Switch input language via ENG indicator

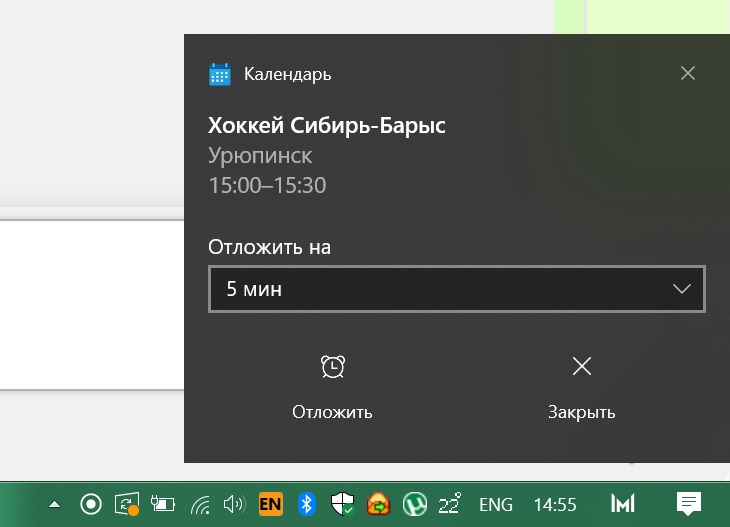point(496,505)
